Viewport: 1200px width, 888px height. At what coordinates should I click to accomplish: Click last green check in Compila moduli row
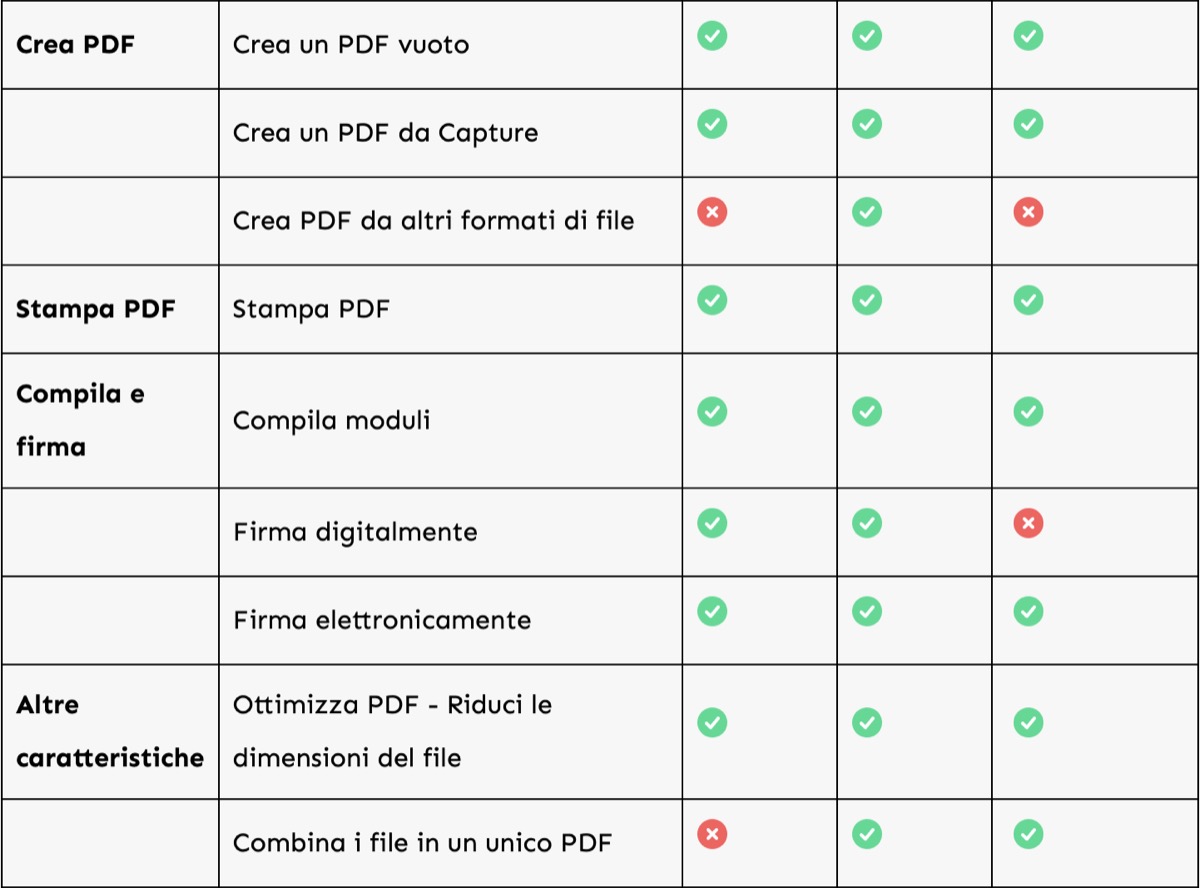tap(1028, 411)
